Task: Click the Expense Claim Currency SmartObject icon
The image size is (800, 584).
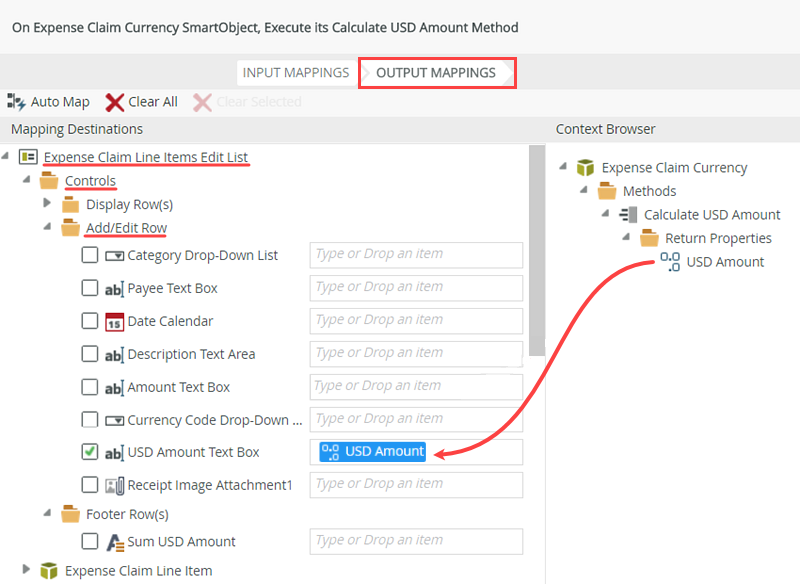Action: click(585, 167)
